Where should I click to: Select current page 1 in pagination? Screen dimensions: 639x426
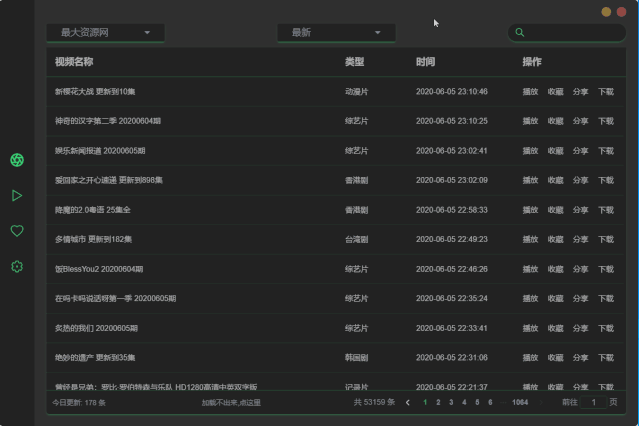coord(425,402)
